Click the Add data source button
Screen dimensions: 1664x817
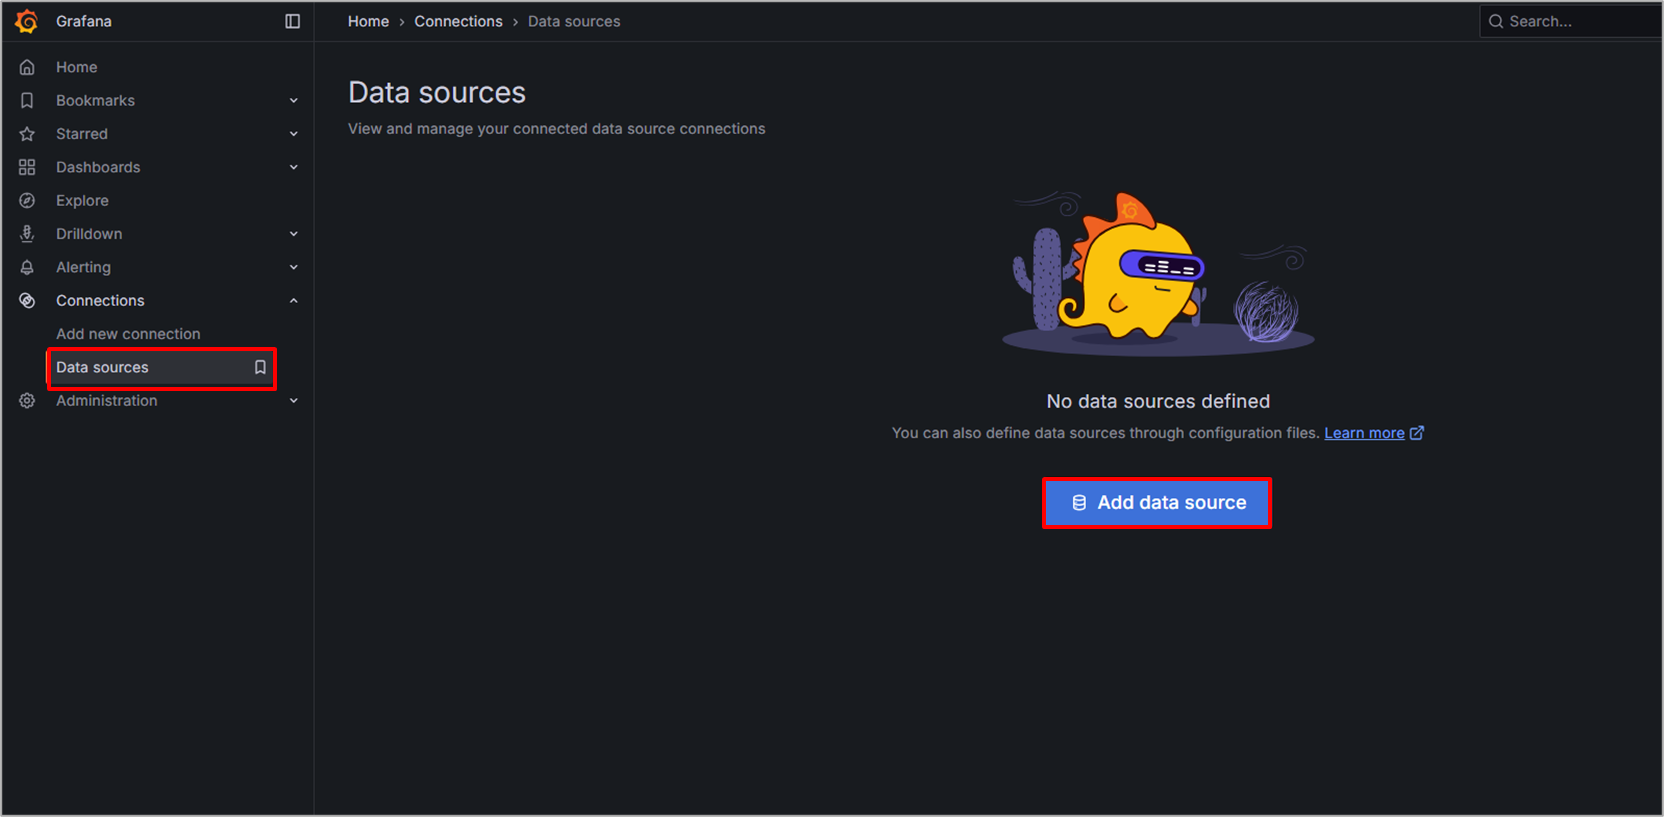tap(1157, 503)
